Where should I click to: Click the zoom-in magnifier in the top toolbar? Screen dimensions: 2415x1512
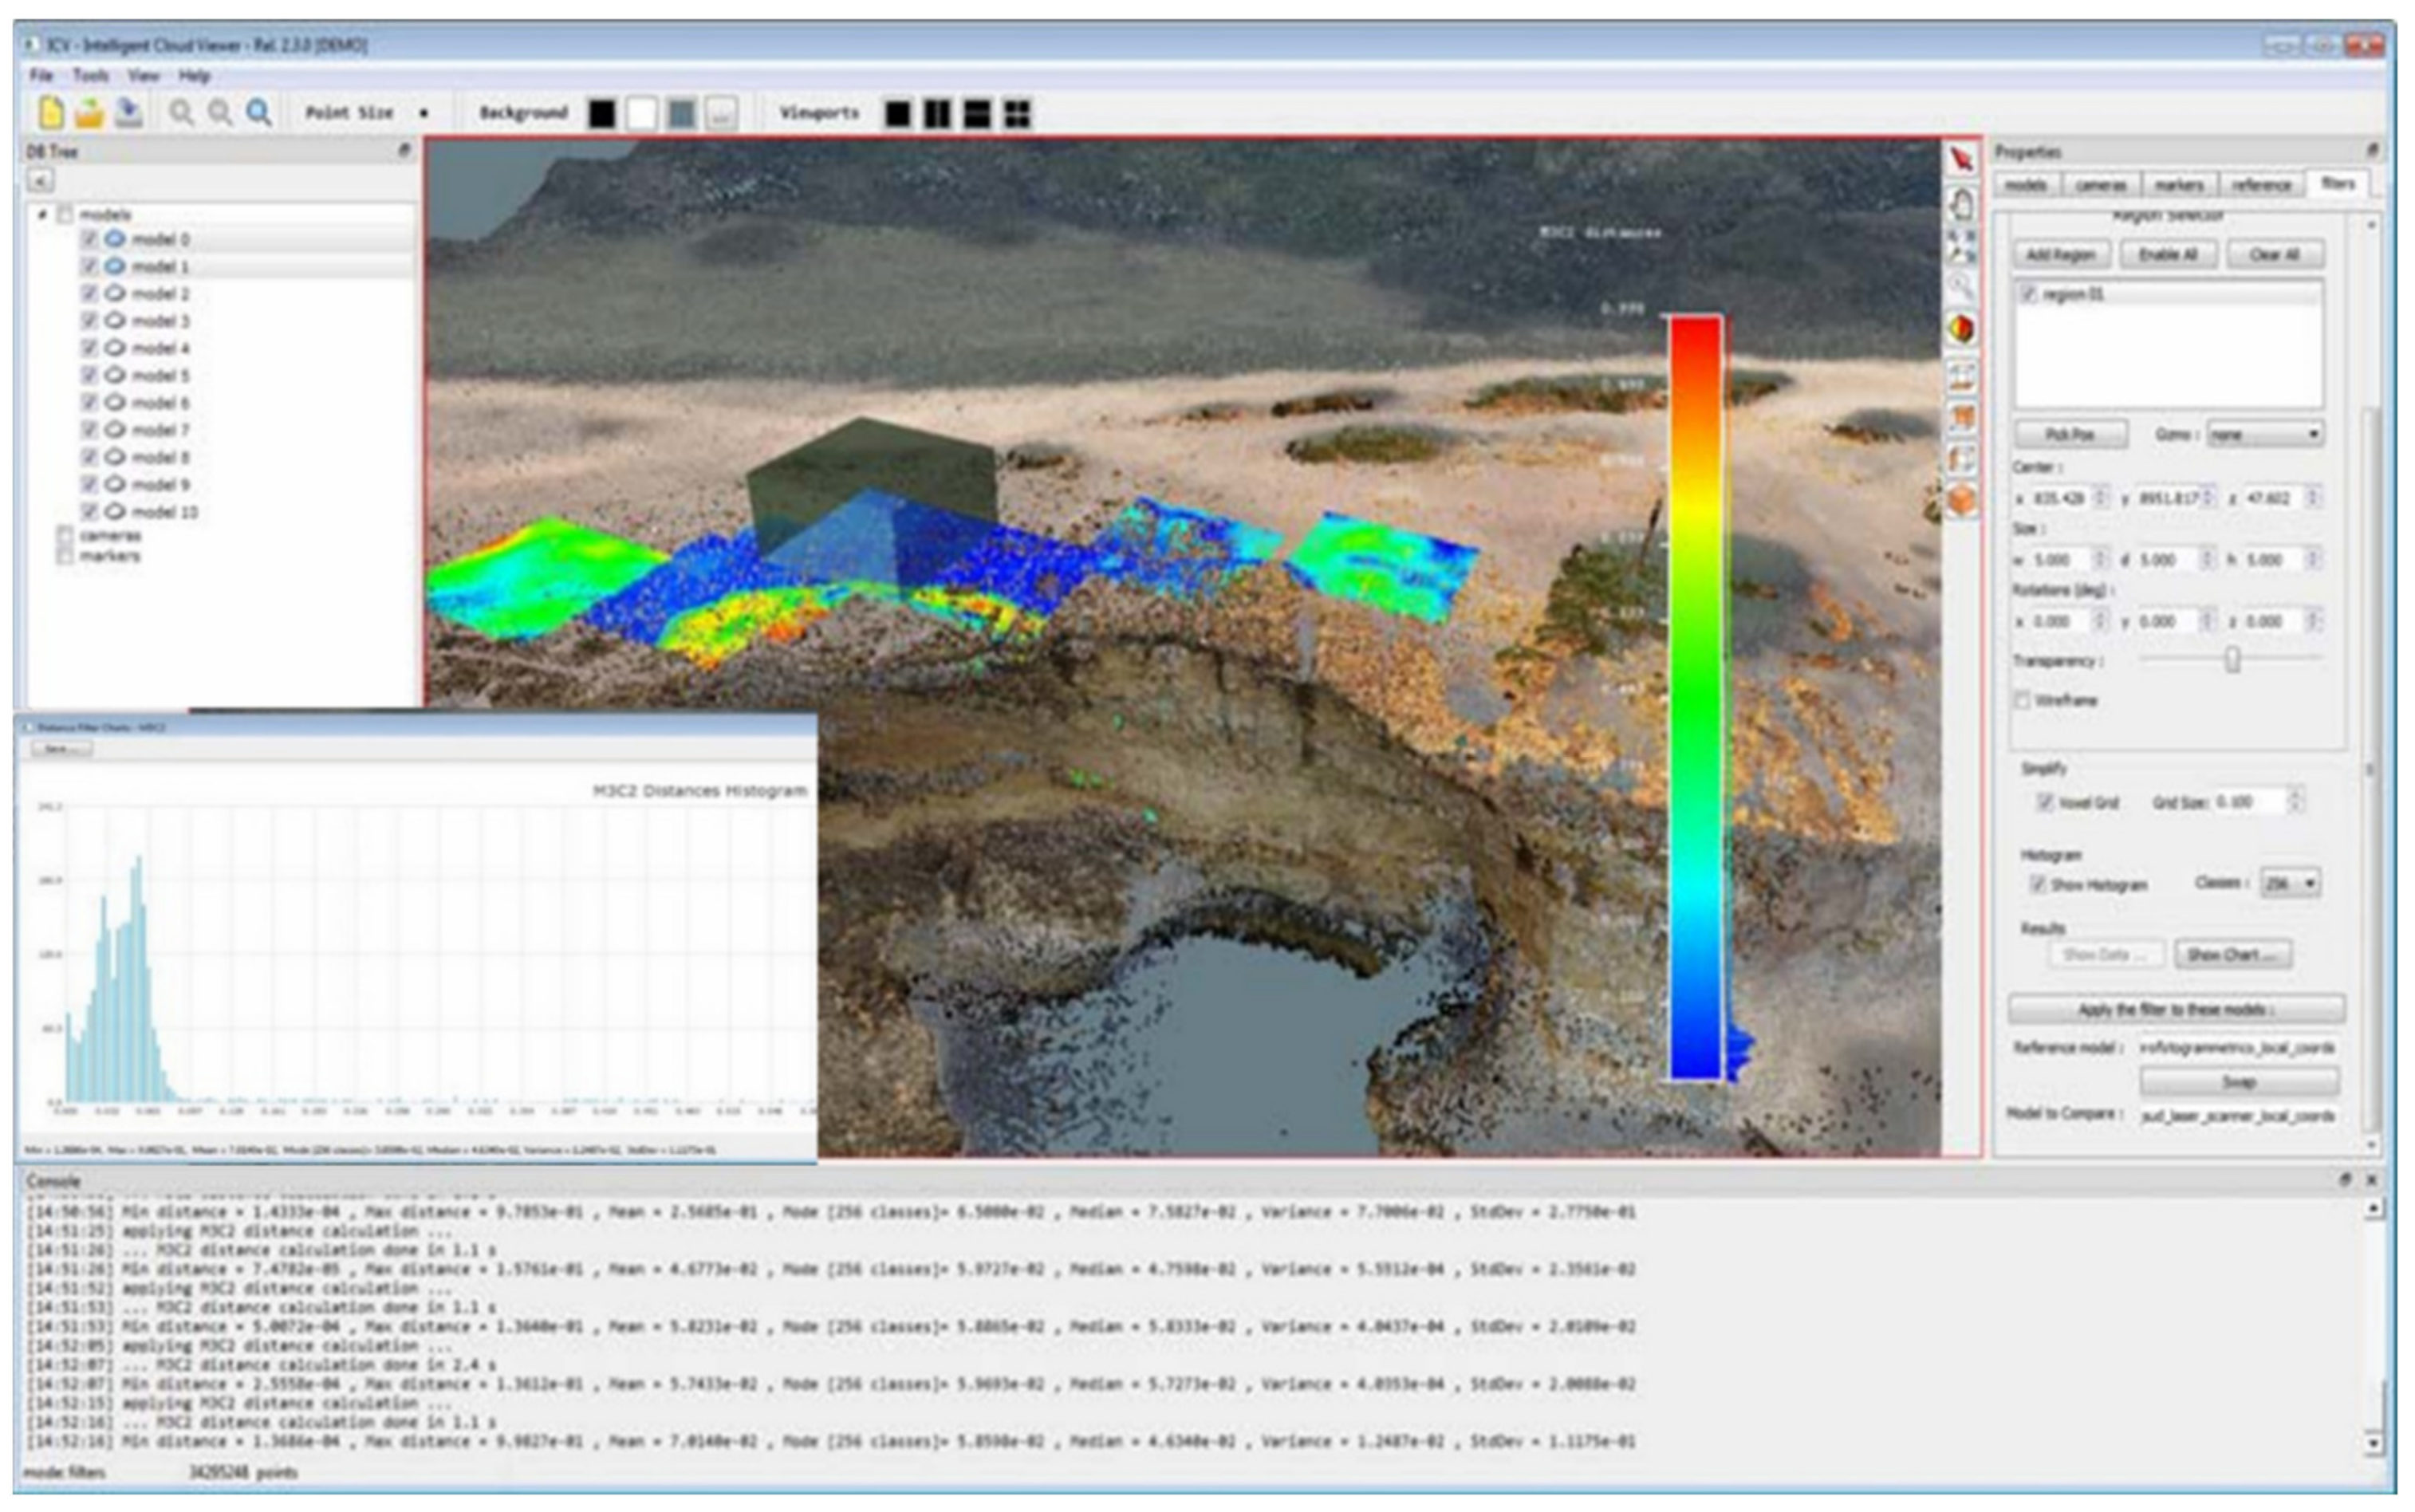tap(182, 113)
